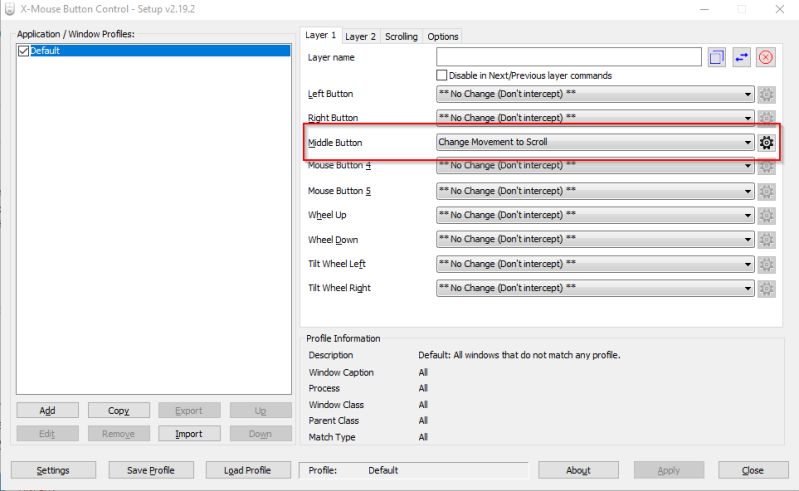Open the Tilt Wheel Left dropdown
Screen dimensions: 799x491
(x=595, y=264)
